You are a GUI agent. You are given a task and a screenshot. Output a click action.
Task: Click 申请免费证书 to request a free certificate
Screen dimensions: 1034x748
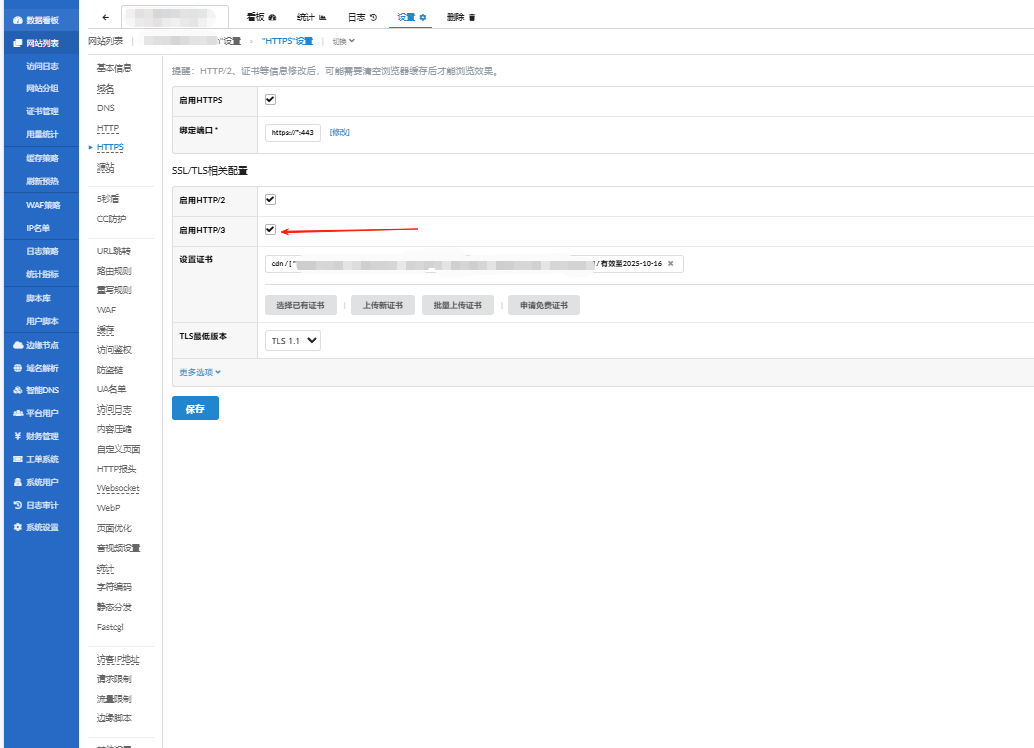click(543, 304)
